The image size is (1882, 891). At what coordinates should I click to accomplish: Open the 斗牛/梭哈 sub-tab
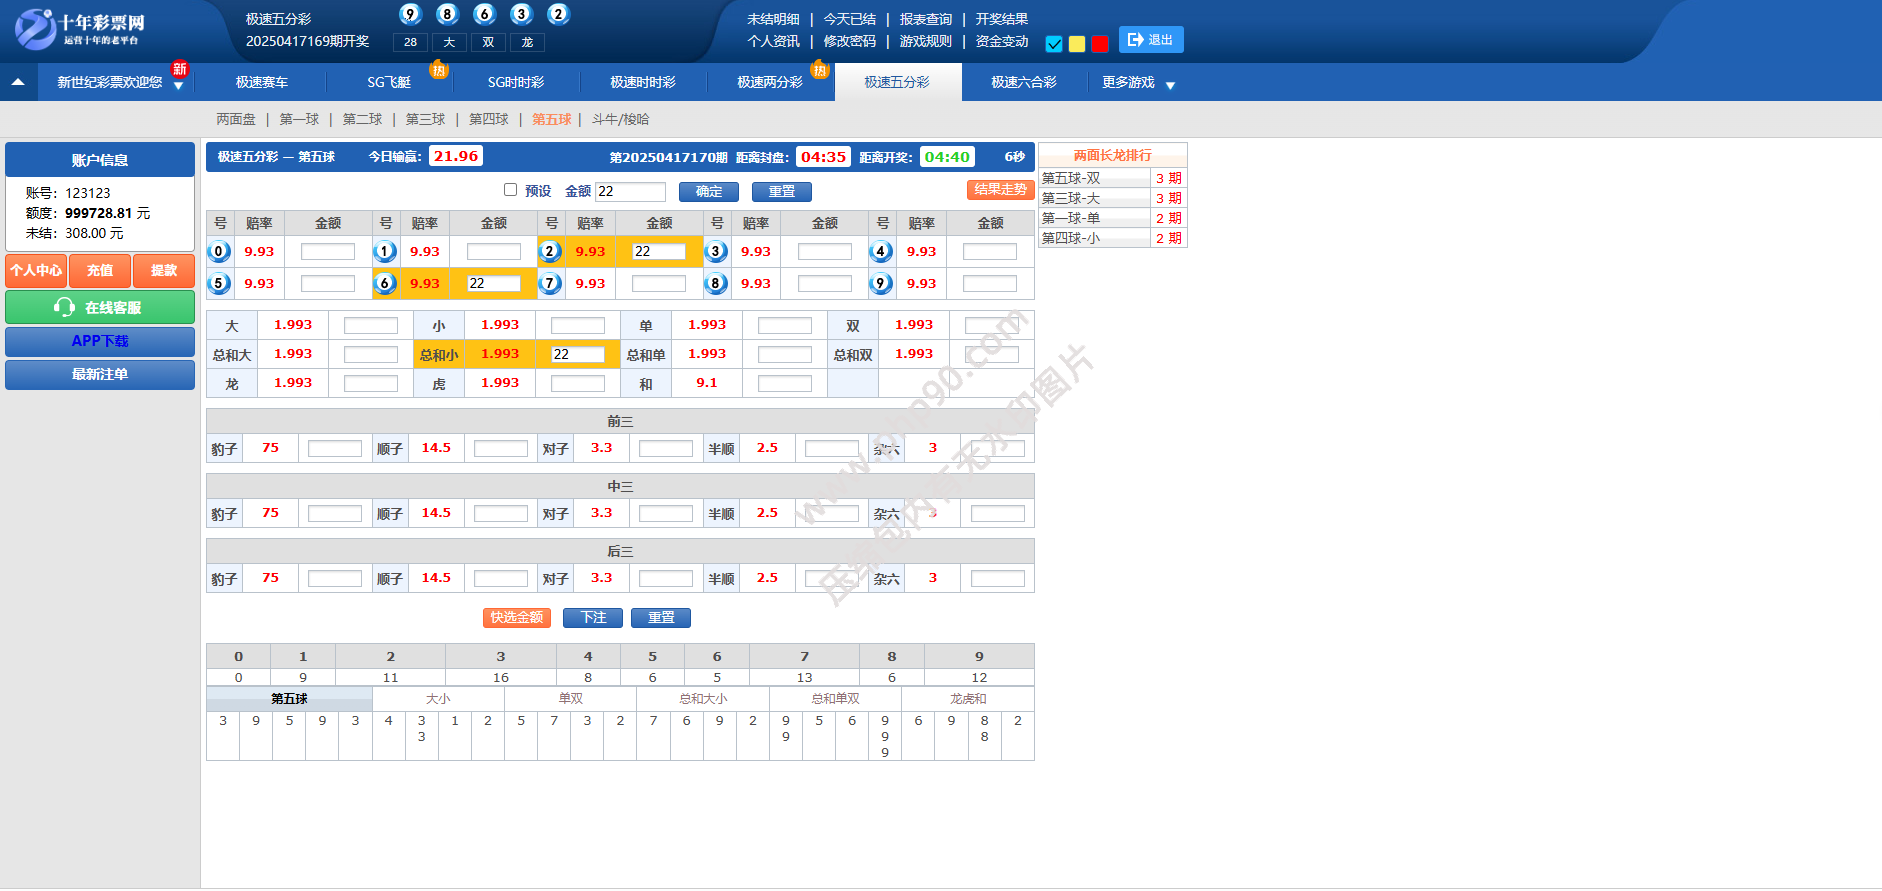(620, 119)
